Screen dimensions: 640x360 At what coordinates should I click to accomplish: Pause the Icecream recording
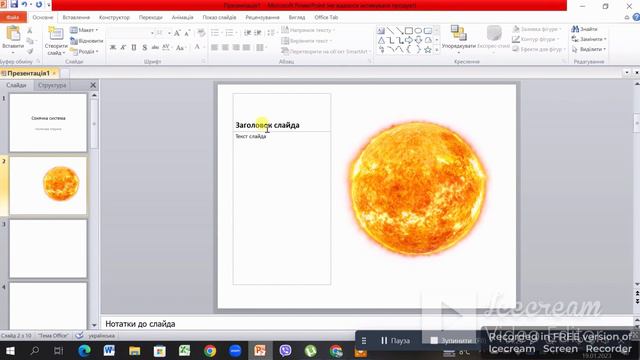[395, 340]
